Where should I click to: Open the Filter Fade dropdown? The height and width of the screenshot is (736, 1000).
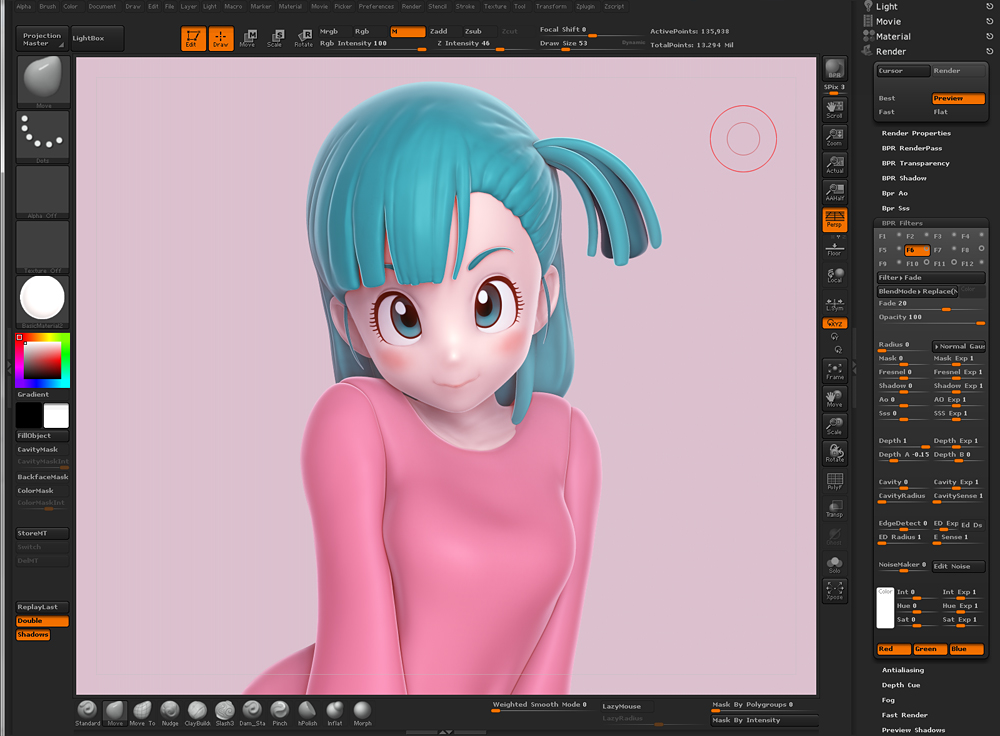(931, 277)
